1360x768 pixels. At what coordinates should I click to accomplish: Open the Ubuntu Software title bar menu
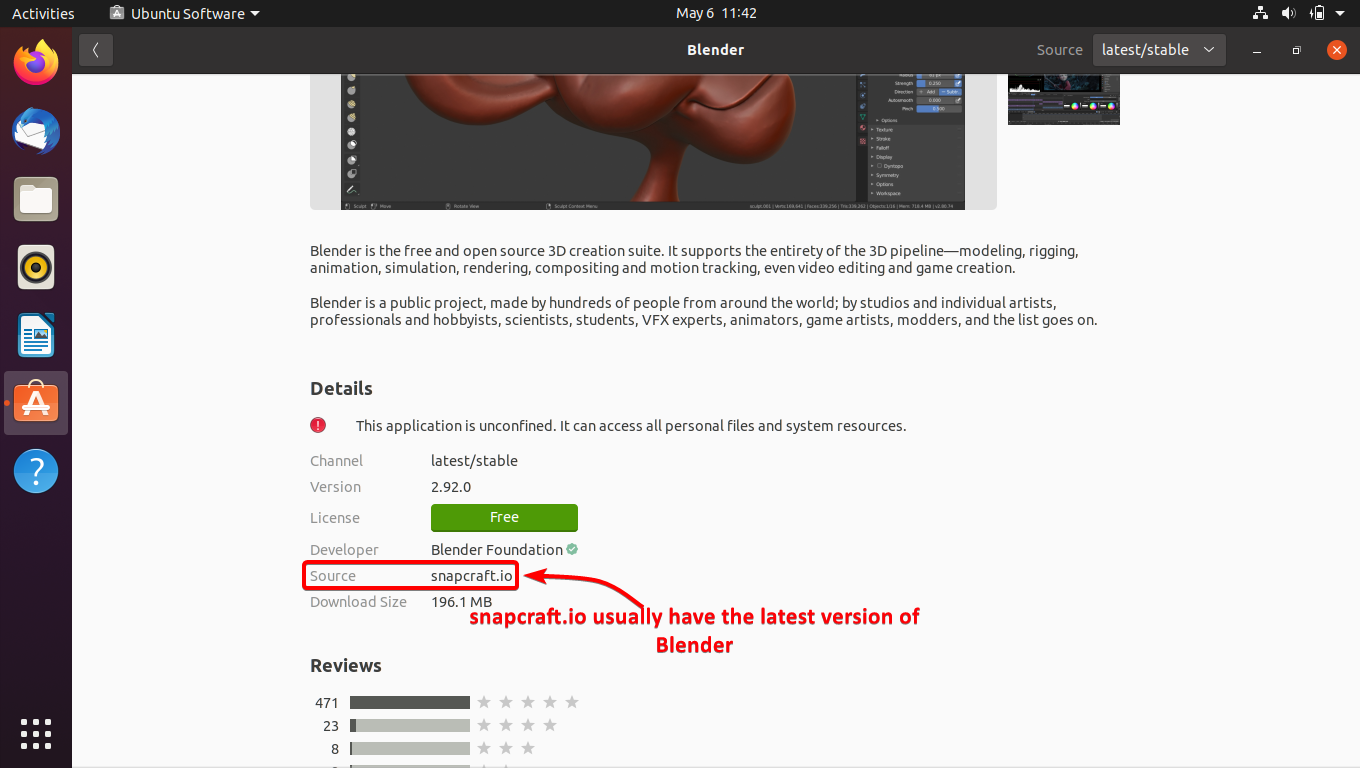pos(184,13)
